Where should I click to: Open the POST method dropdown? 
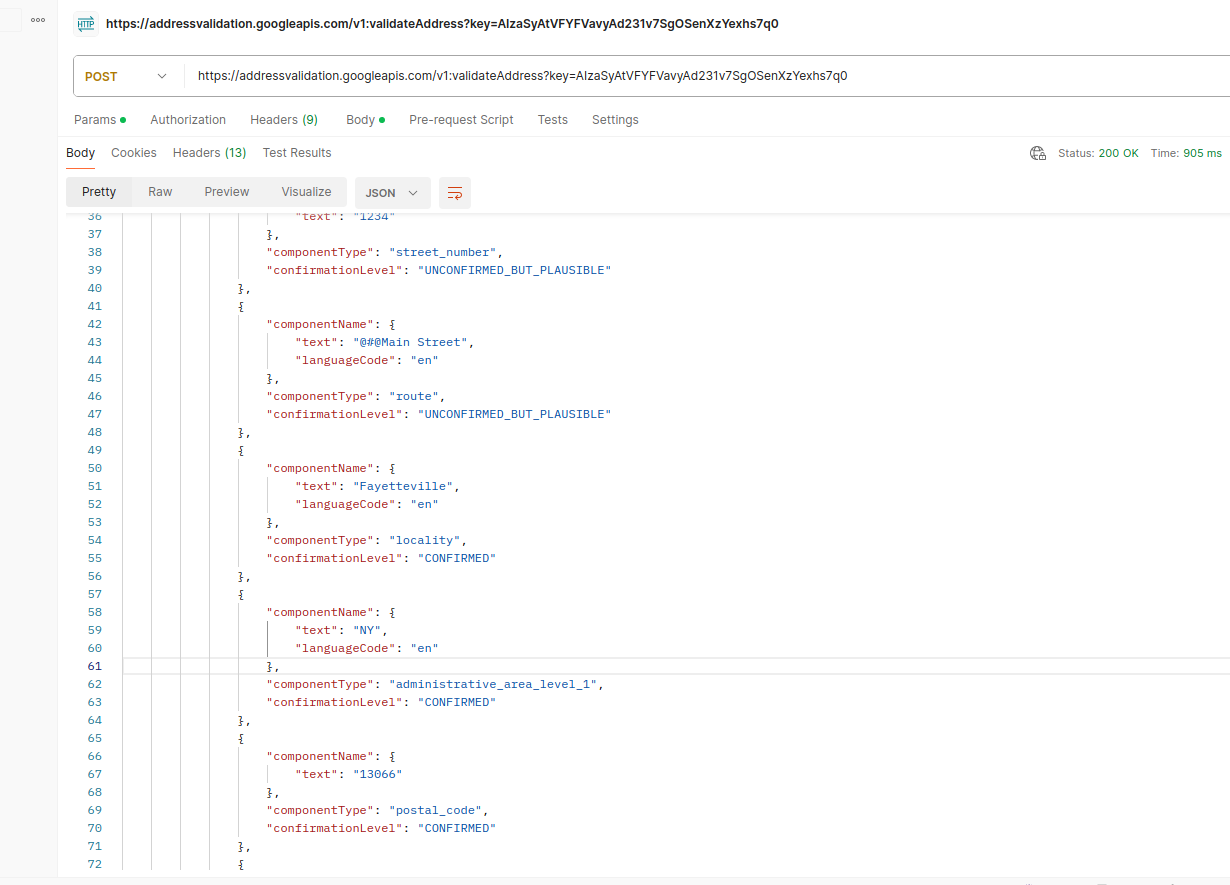[127, 76]
